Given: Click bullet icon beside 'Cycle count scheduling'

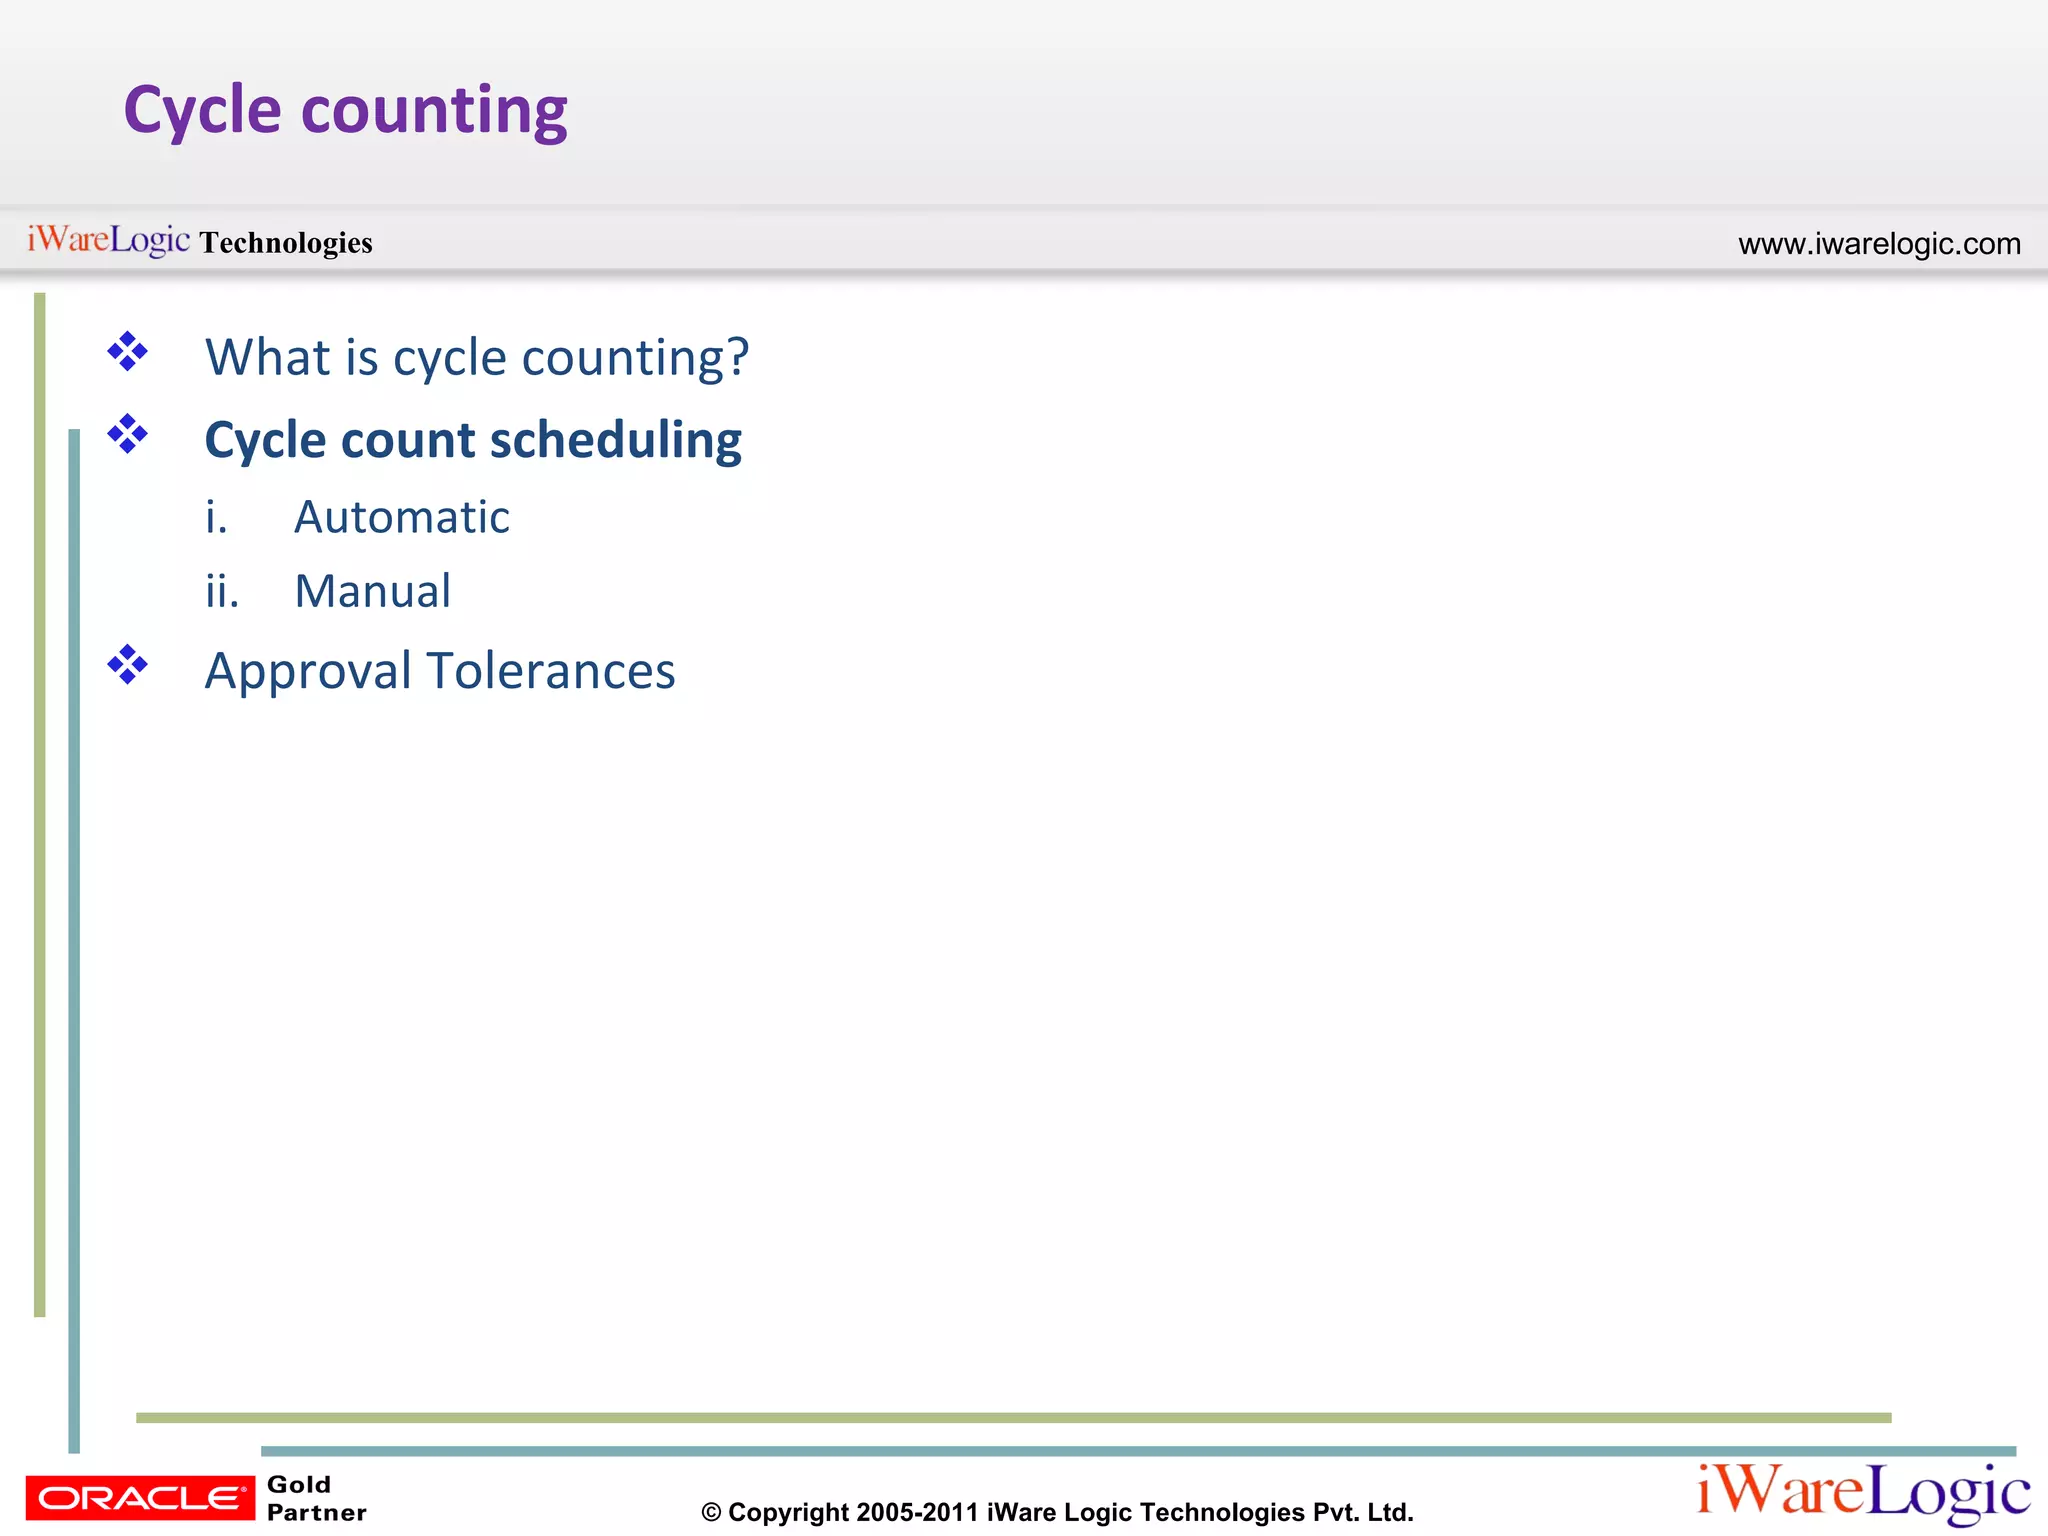Looking at the screenshot, I should 128,434.
